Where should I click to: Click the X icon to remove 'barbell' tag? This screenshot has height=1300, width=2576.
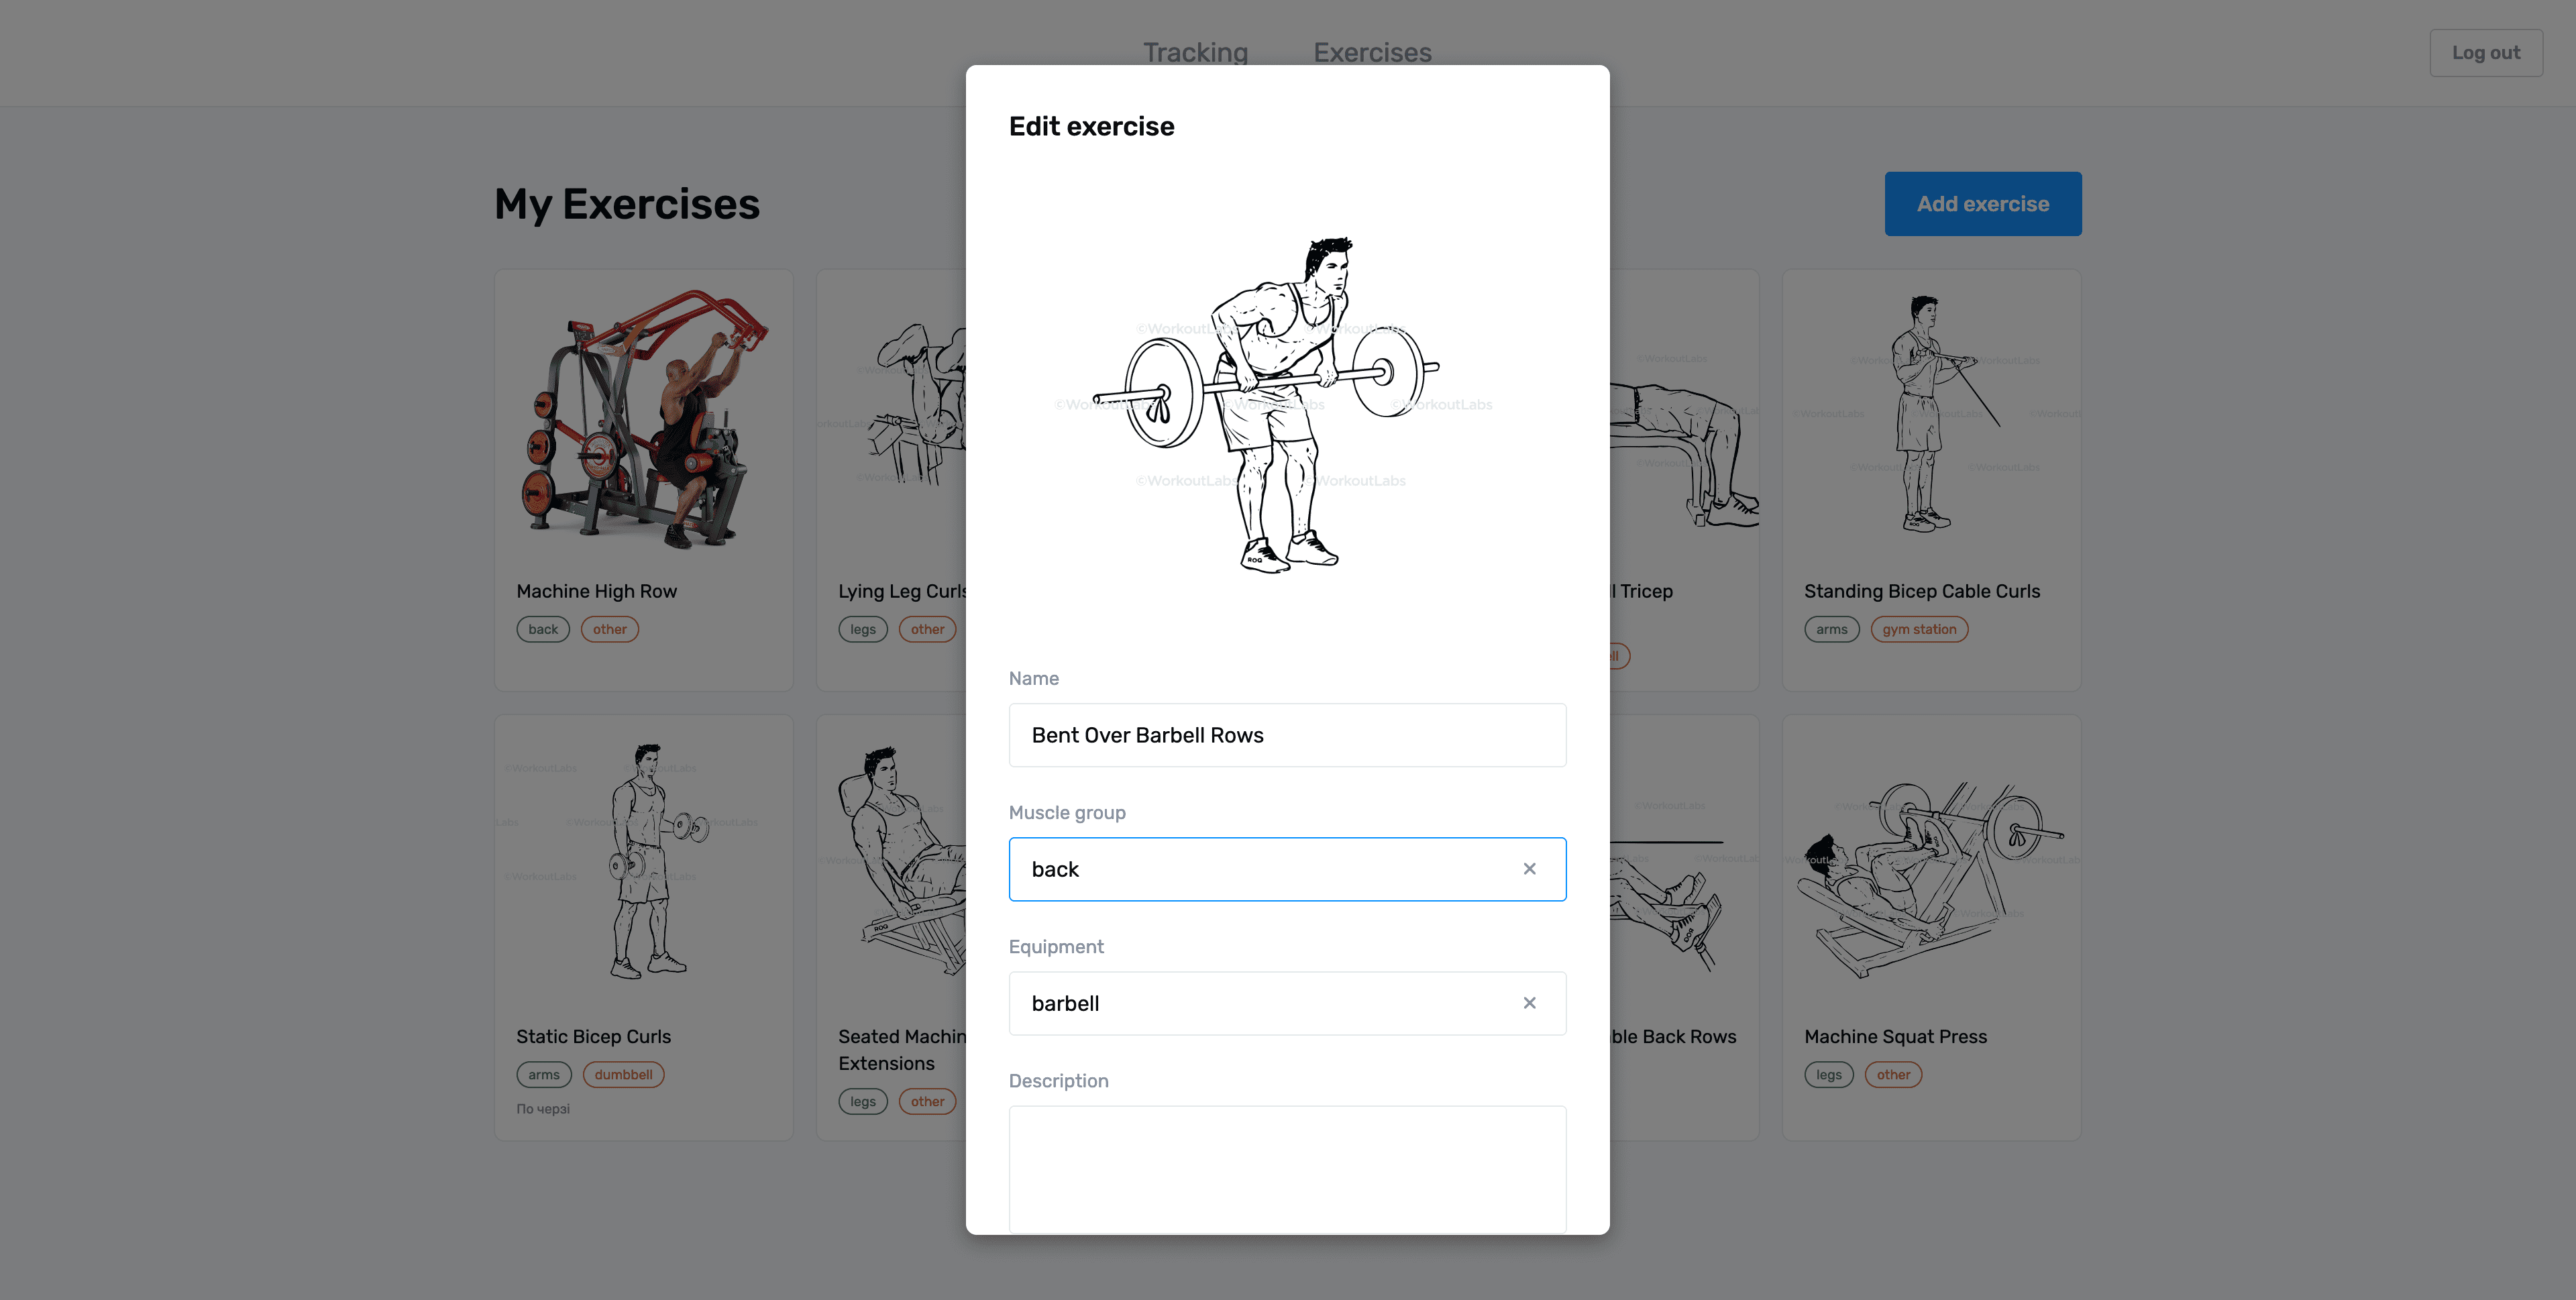pyautogui.click(x=1528, y=1004)
